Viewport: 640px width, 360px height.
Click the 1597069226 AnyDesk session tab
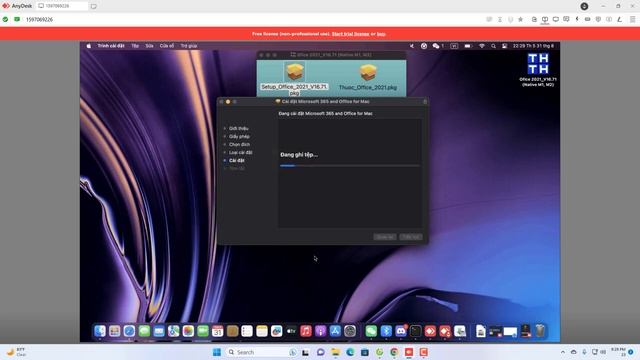62,6
